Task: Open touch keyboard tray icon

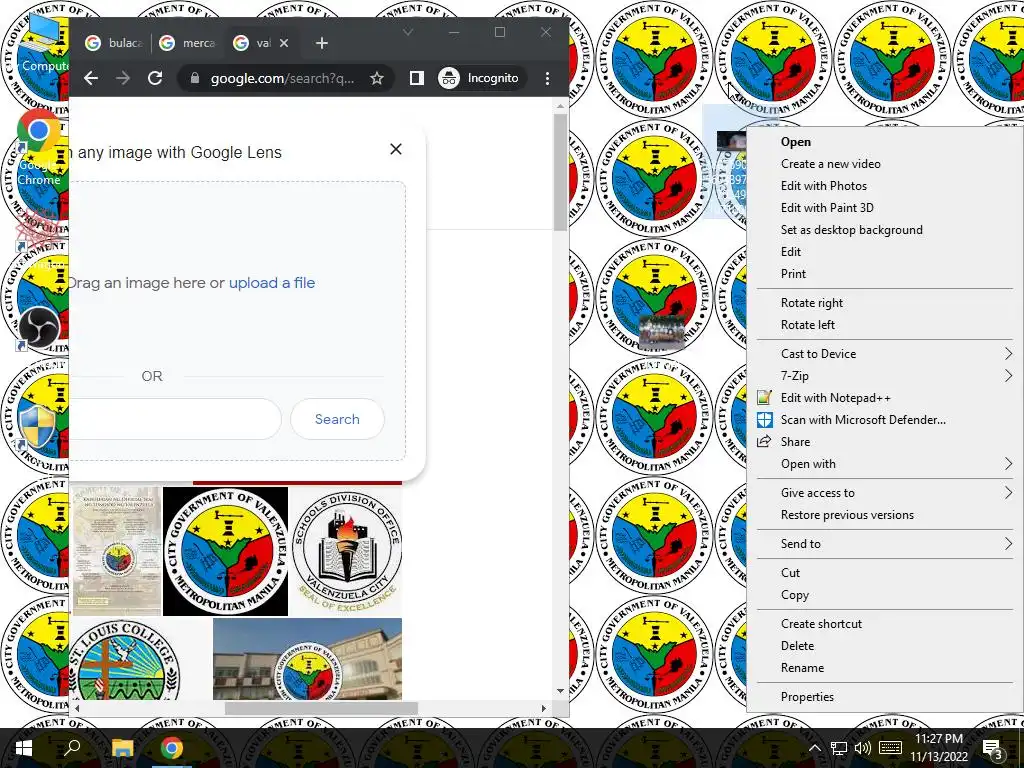Action: (890, 748)
